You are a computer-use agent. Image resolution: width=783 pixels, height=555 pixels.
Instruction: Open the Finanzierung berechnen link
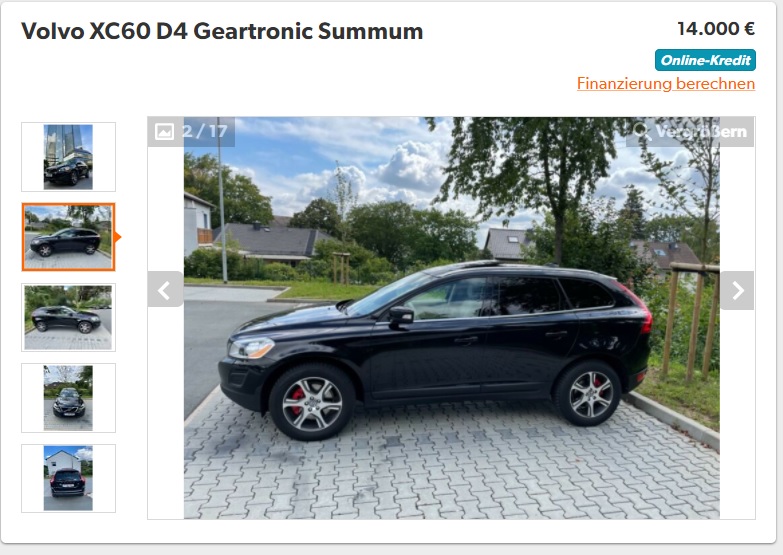pos(666,83)
